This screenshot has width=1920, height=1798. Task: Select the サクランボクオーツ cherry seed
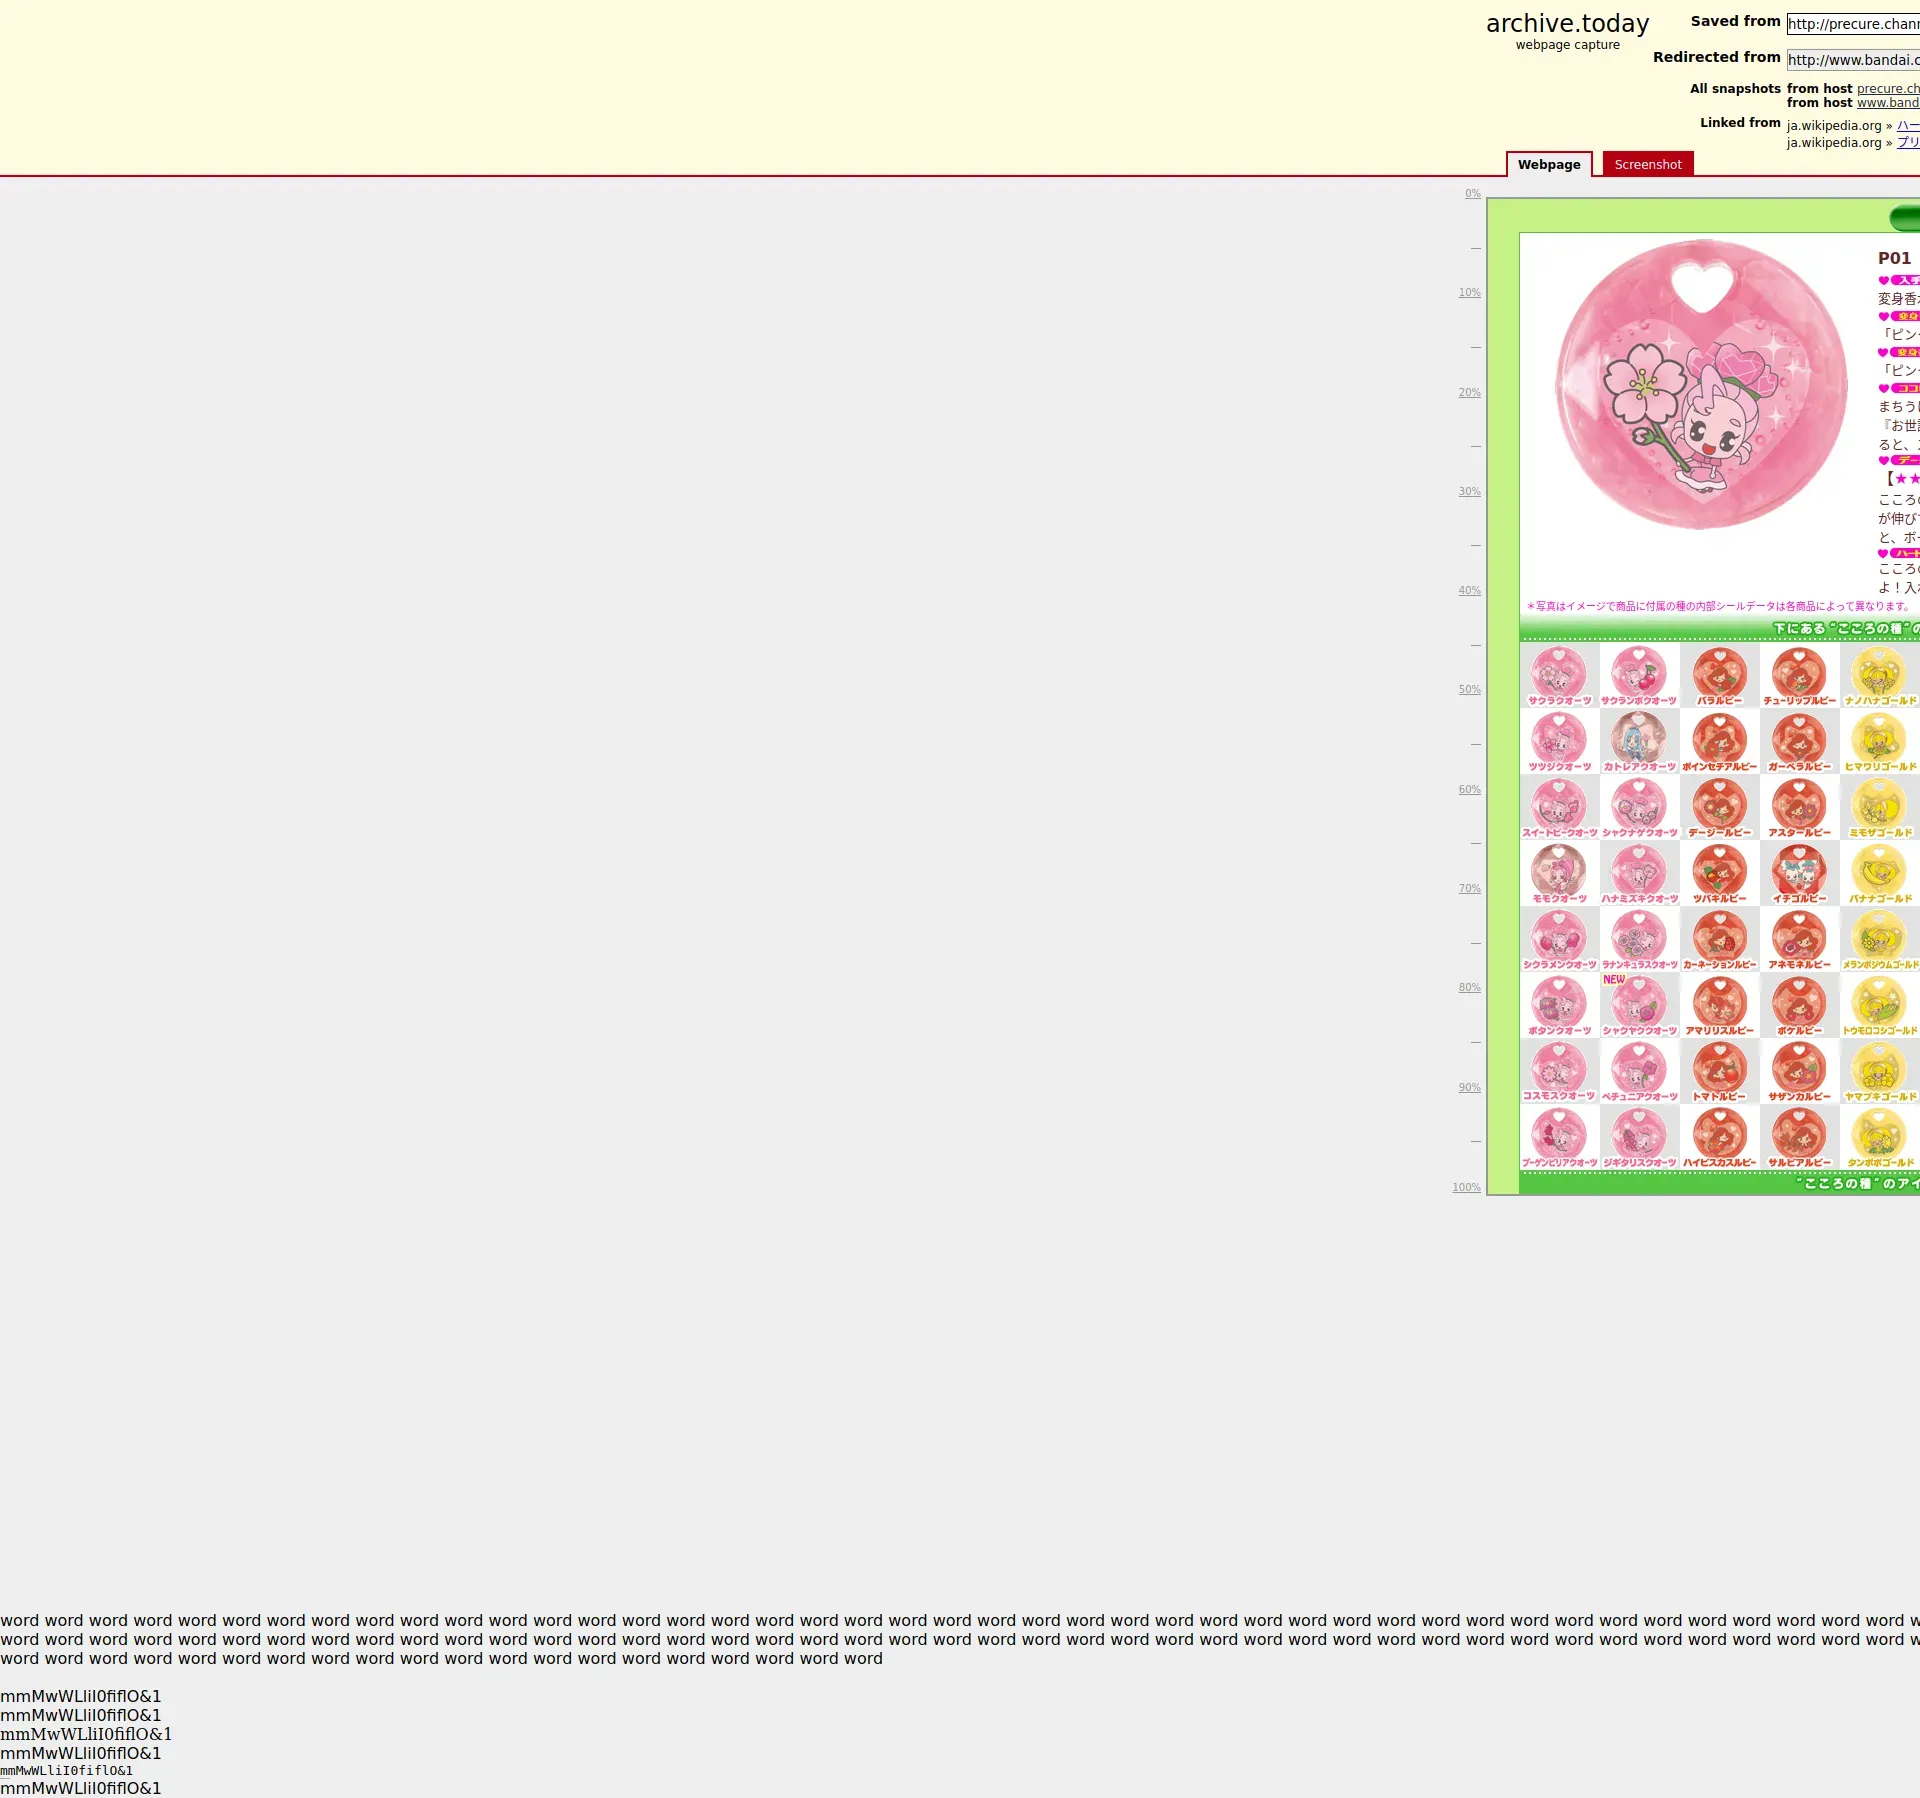point(1638,673)
